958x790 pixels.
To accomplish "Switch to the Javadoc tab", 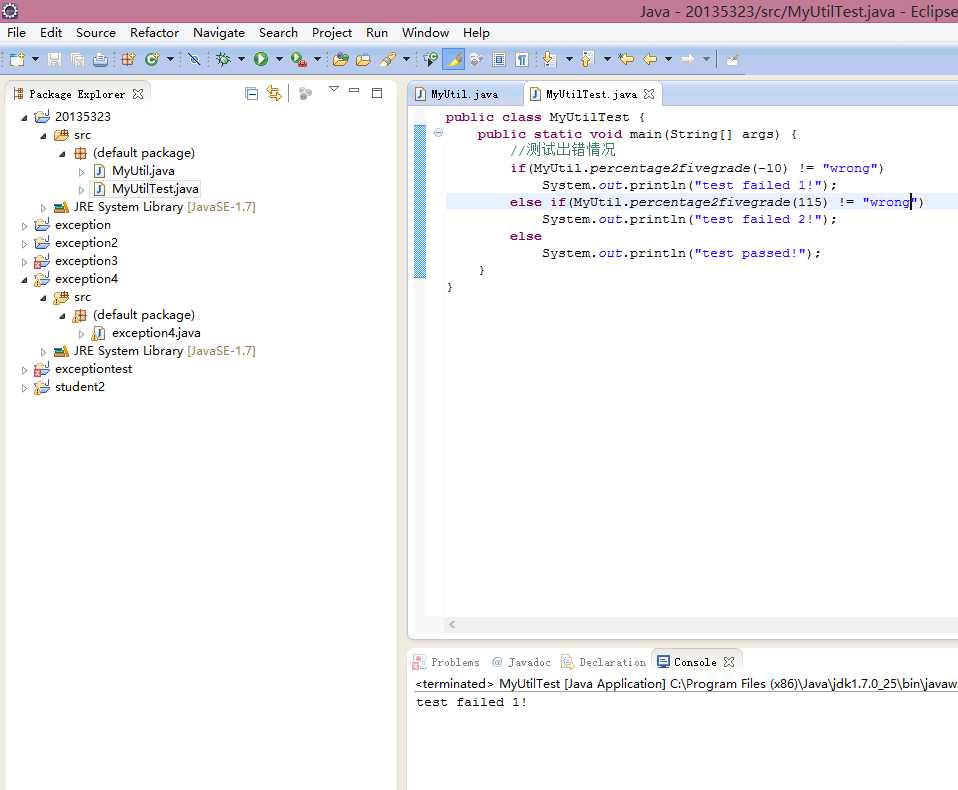I will [521, 662].
